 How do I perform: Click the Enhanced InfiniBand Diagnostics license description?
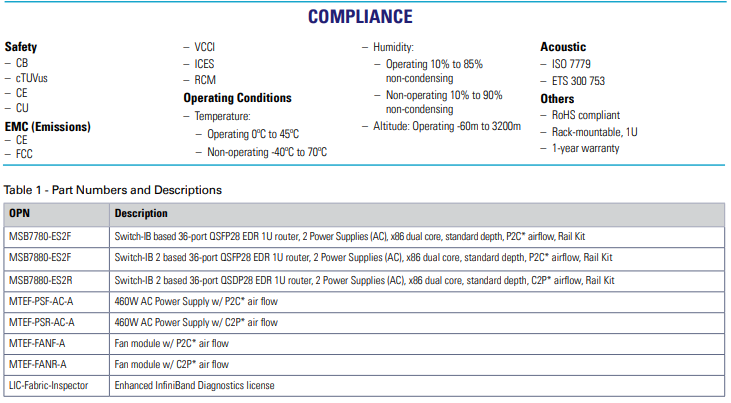click(x=195, y=386)
